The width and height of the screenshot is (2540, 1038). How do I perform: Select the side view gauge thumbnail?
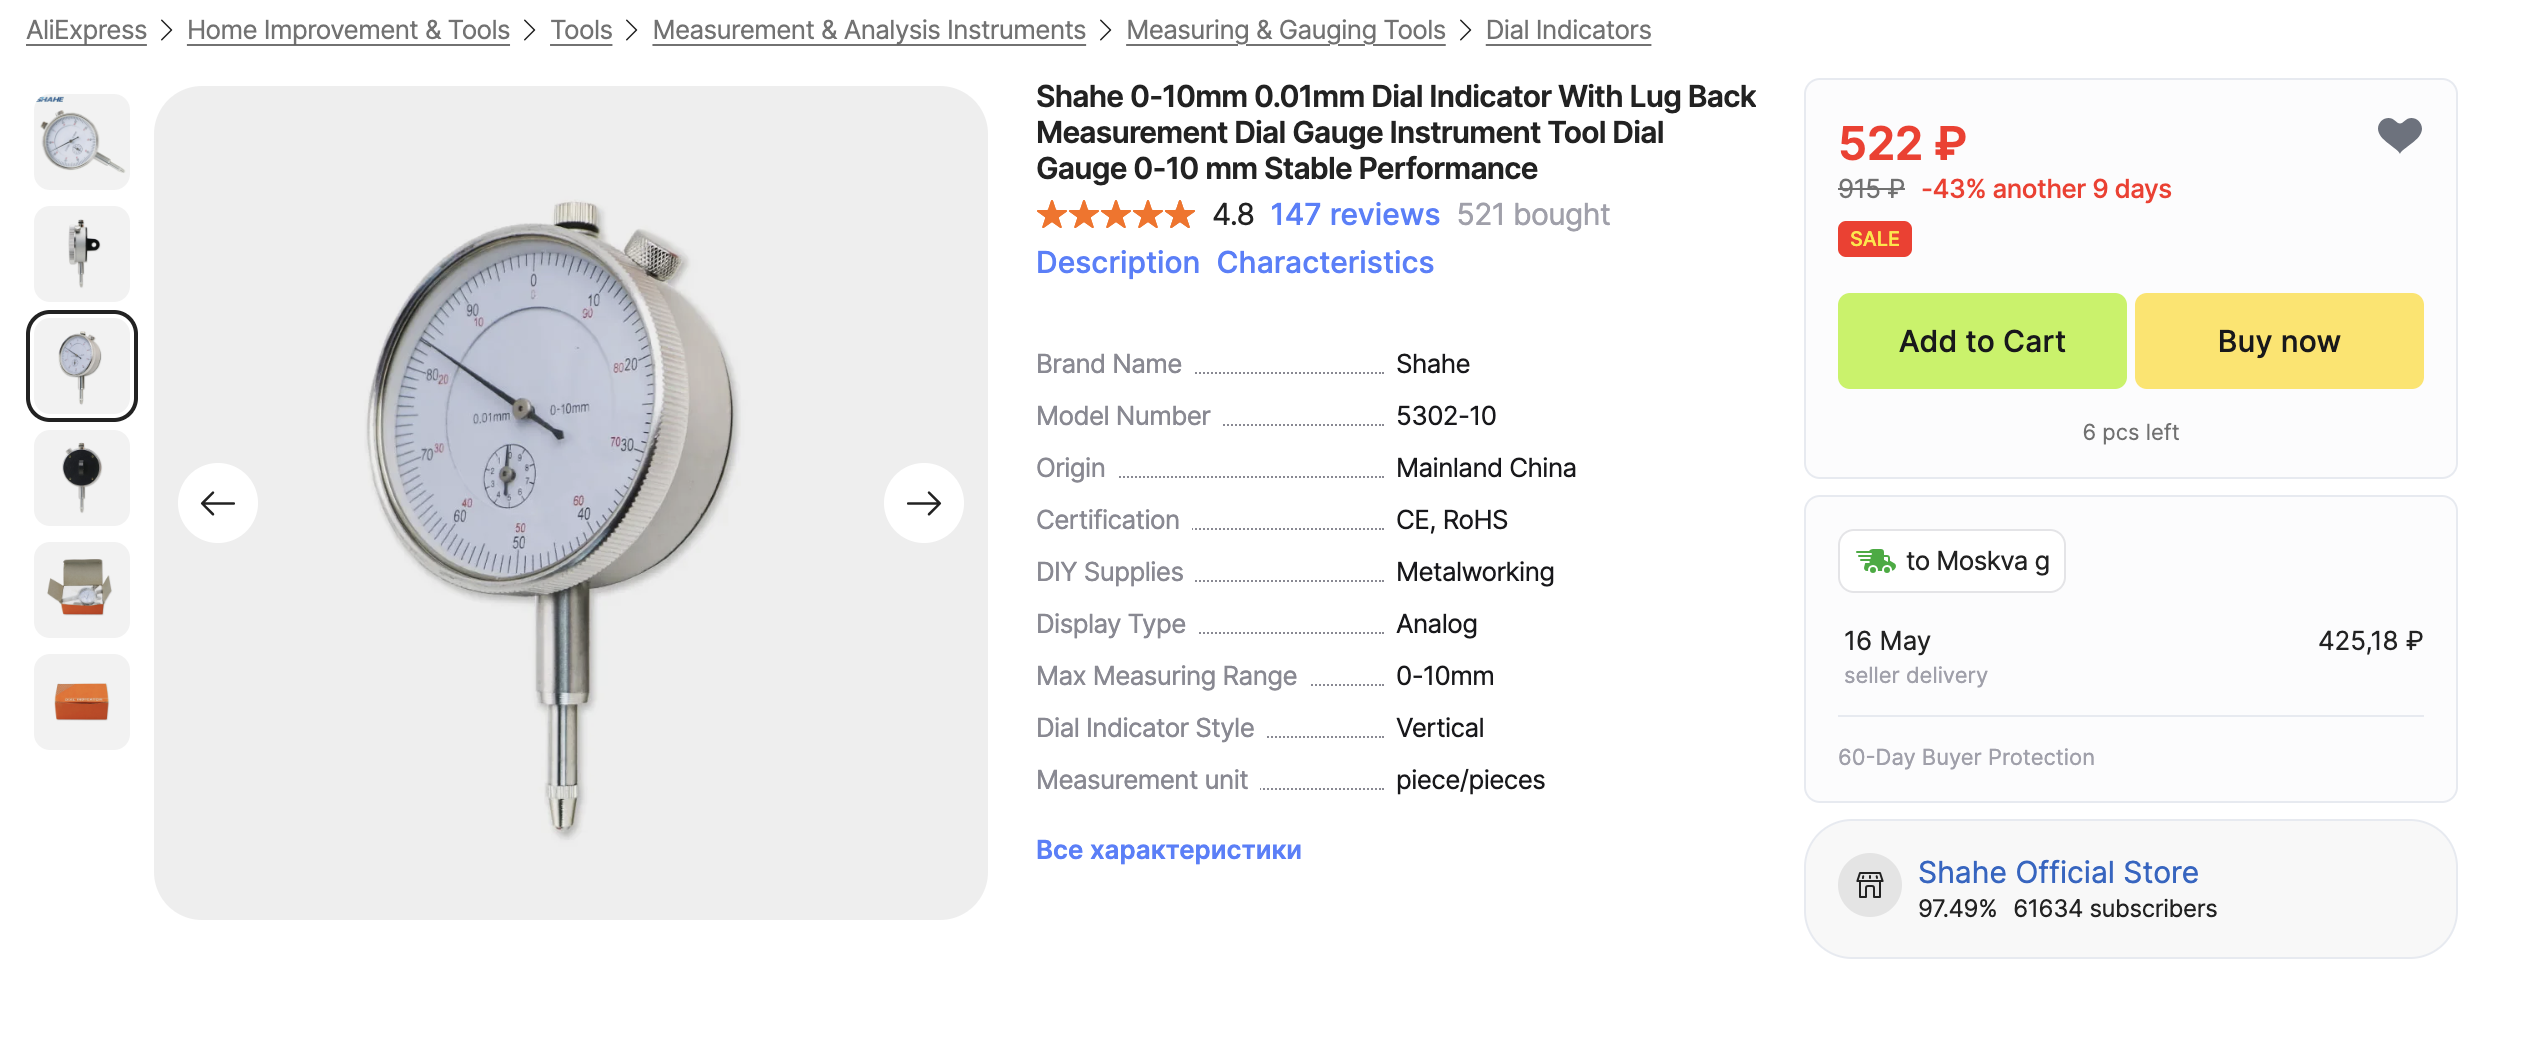[x=82, y=254]
